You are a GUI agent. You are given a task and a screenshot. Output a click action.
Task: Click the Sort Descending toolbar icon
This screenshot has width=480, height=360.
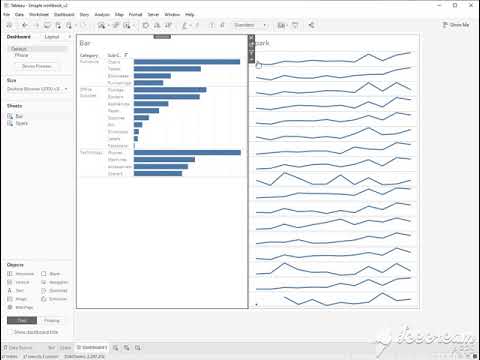(168, 25)
